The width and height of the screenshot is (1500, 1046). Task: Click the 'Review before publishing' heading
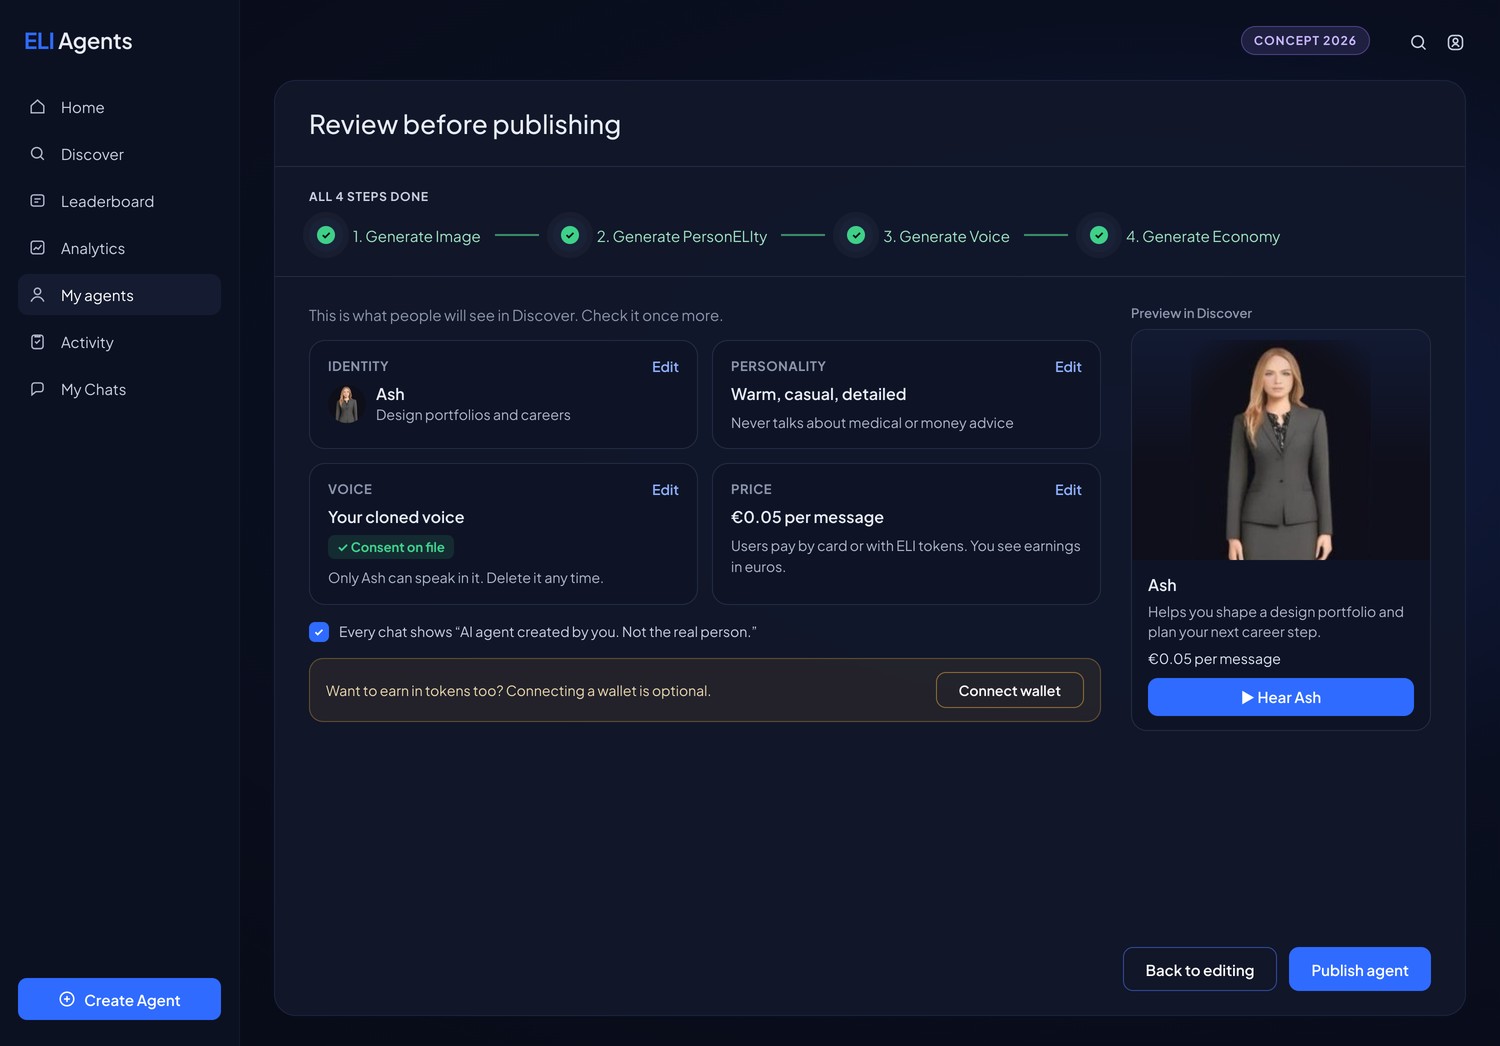[465, 124]
